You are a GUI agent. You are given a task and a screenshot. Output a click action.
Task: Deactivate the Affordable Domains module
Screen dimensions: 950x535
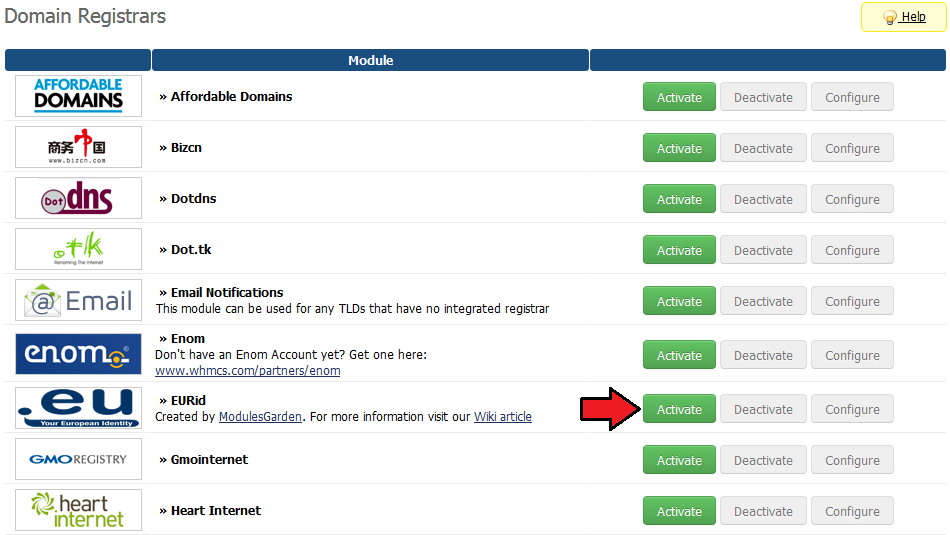click(763, 97)
